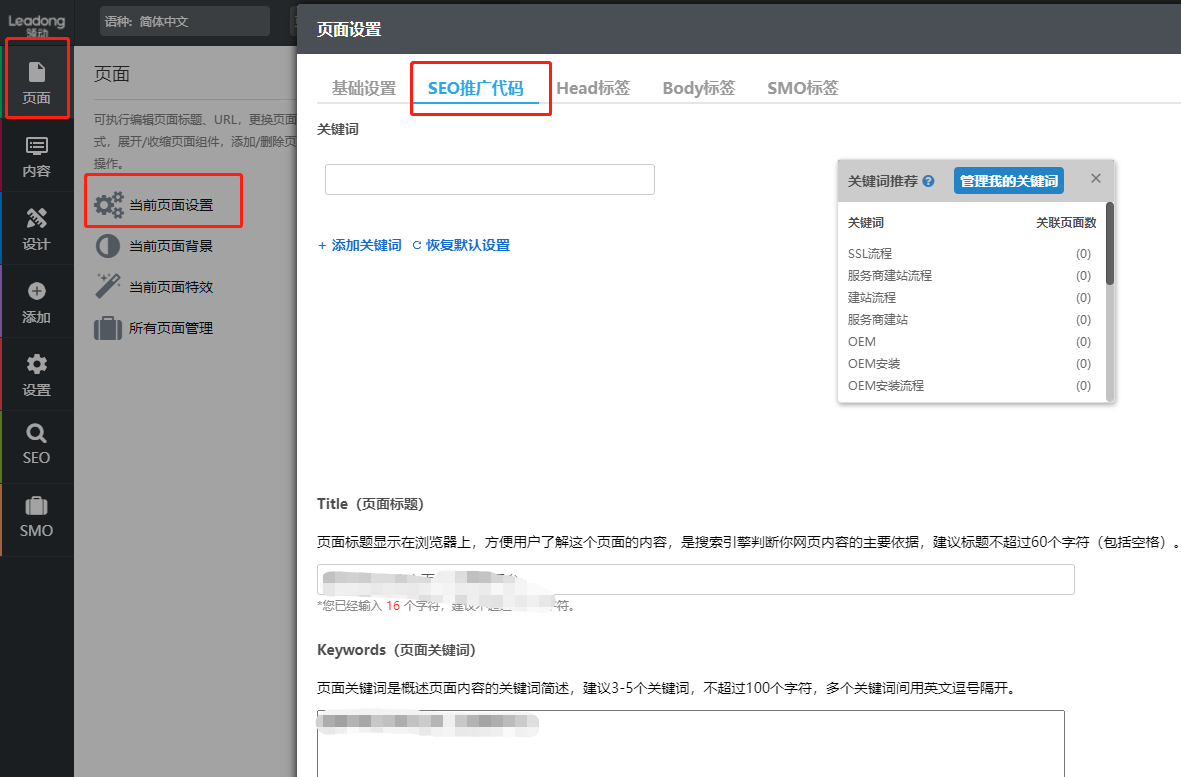The width and height of the screenshot is (1181, 777).
Task: Click the 关键词 input field
Action: 489,179
